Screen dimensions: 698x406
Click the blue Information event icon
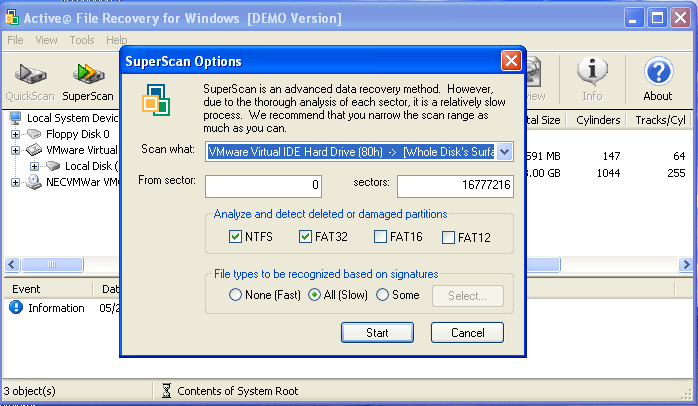click(x=16, y=308)
